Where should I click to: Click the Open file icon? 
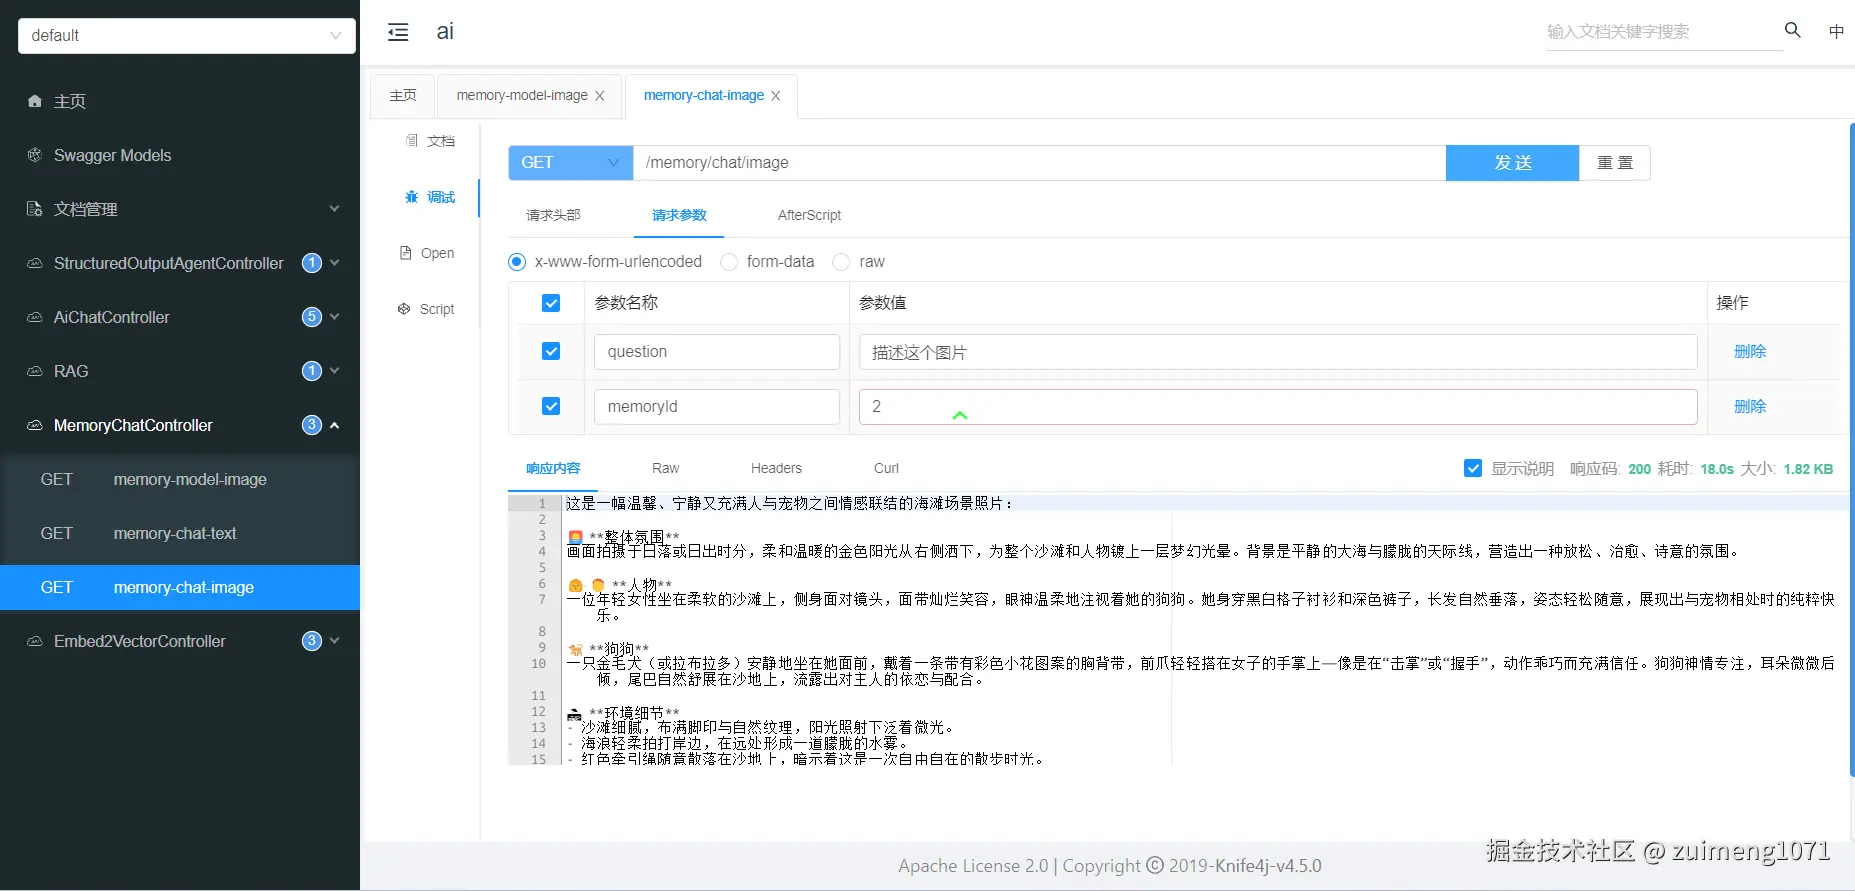406,253
